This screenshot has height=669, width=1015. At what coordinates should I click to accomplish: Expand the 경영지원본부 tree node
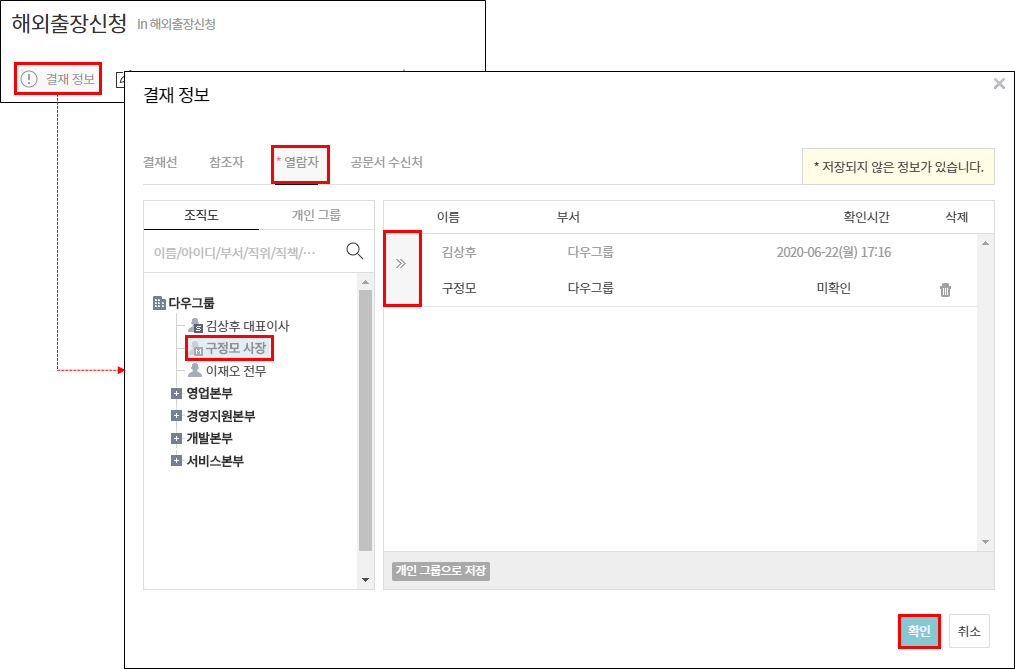pyautogui.click(x=176, y=416)
